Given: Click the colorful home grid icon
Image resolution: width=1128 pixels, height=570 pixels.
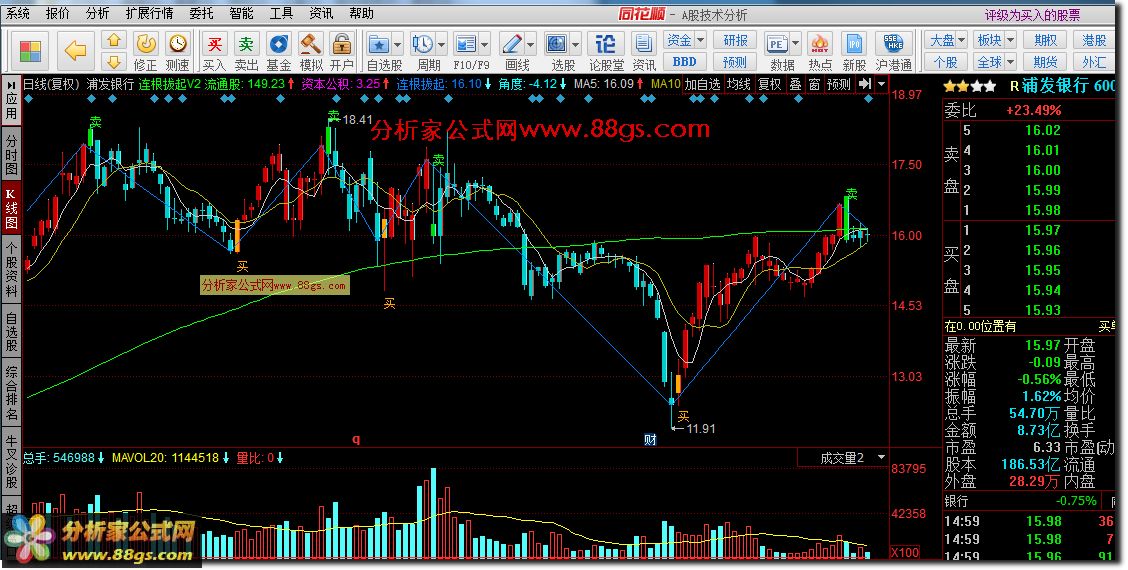Looking at the screenshot, I should point(30,51).
